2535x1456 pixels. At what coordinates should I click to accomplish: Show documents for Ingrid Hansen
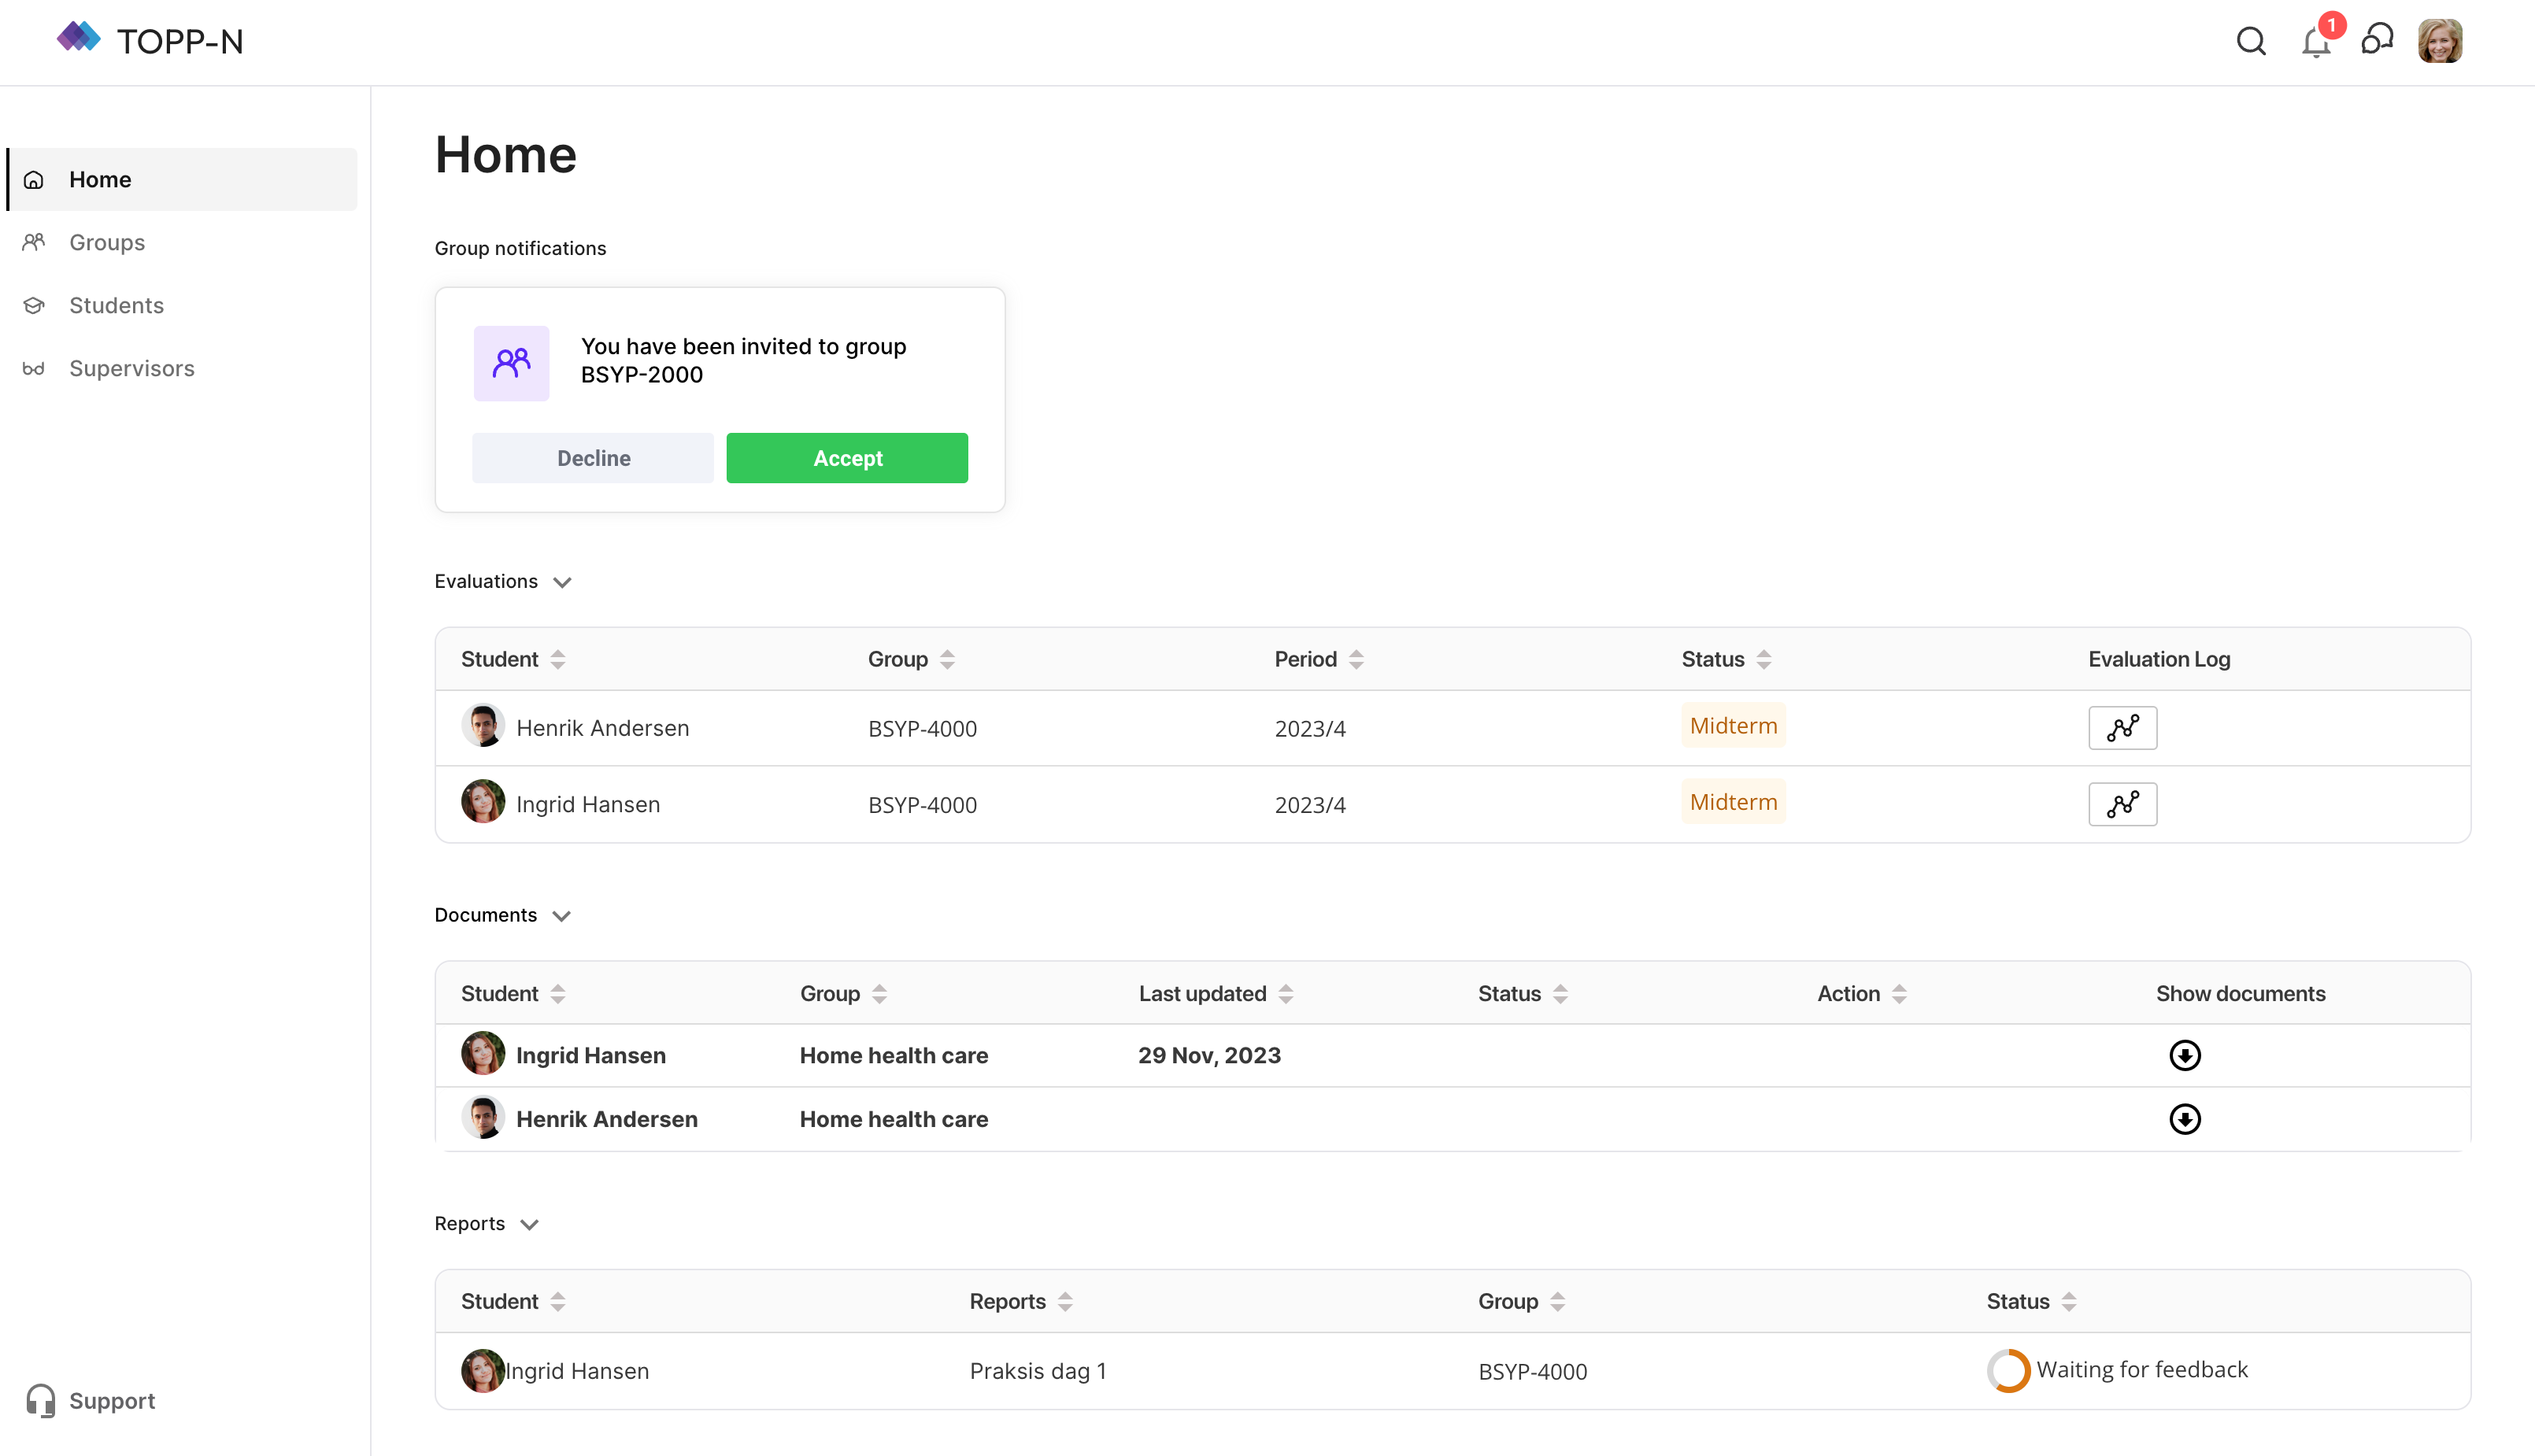click(x=2184, y=1055)
